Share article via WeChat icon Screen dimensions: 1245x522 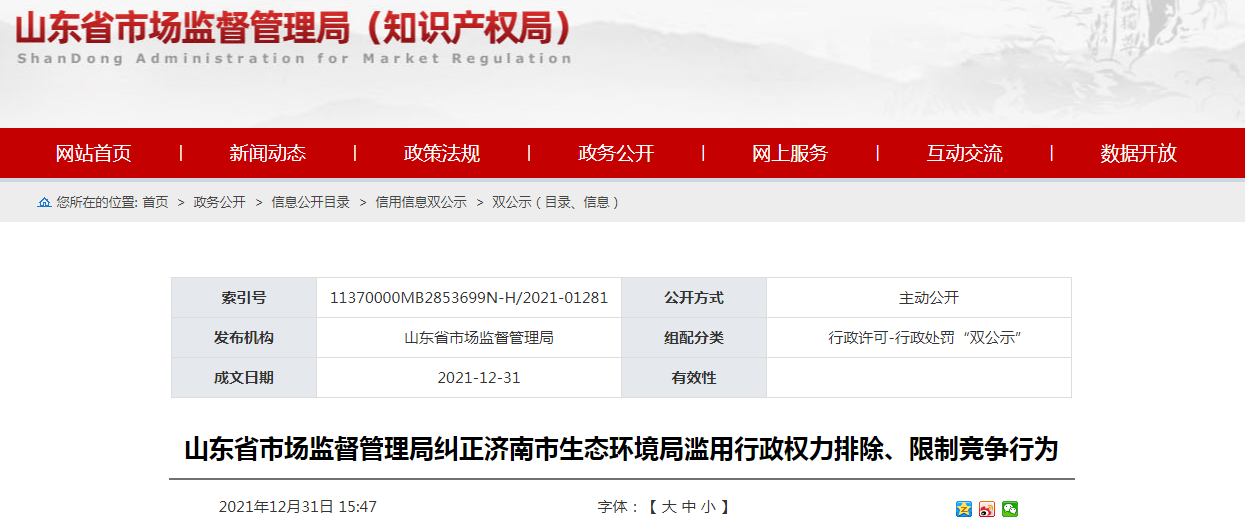[1010, 509]
